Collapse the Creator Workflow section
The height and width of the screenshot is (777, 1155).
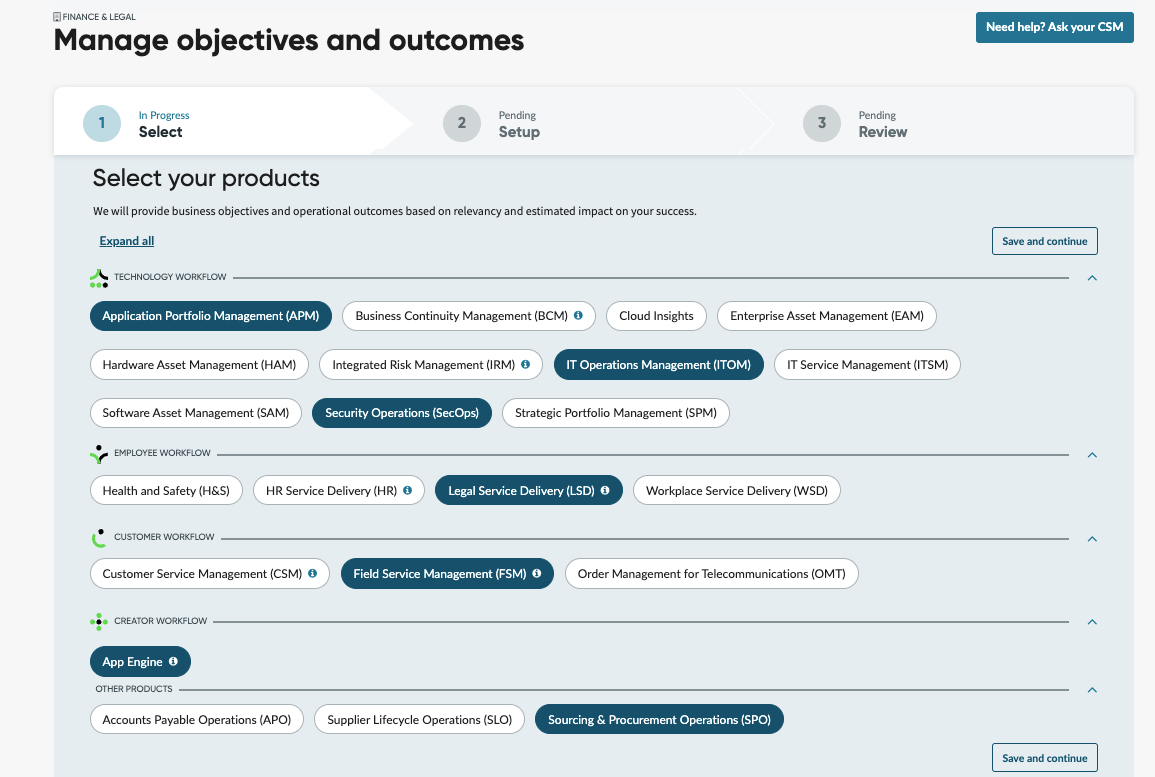point(1092,622)
